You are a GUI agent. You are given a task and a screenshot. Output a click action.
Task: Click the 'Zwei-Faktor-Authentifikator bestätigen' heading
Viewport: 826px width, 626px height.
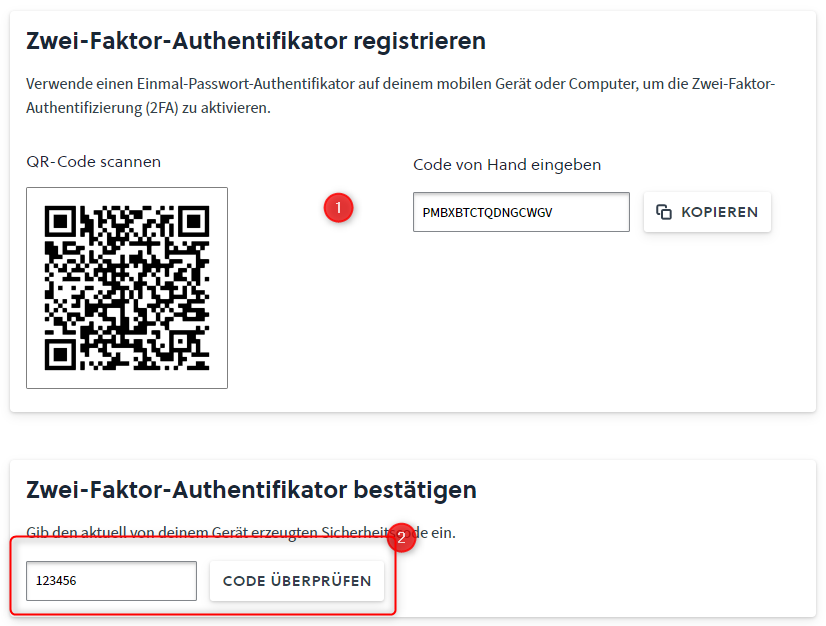251,490
